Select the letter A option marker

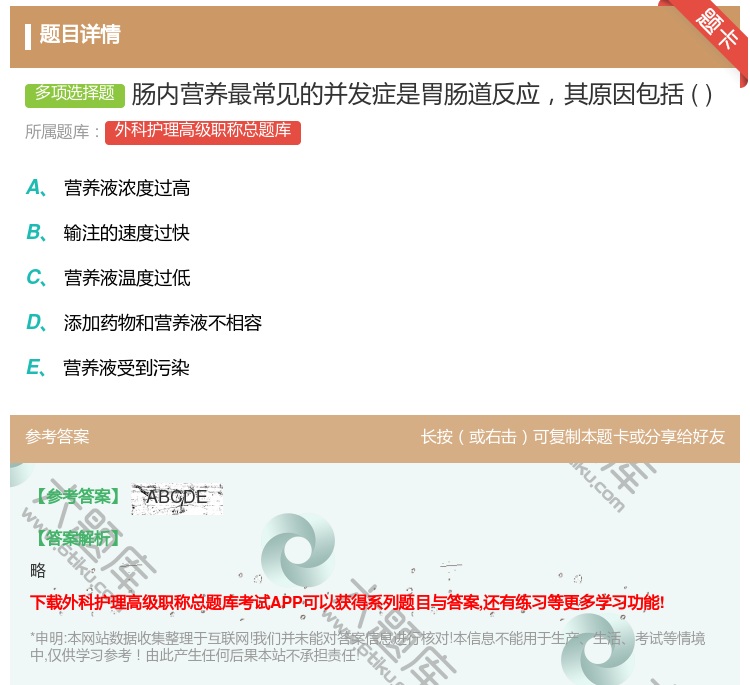pos(35,188)
